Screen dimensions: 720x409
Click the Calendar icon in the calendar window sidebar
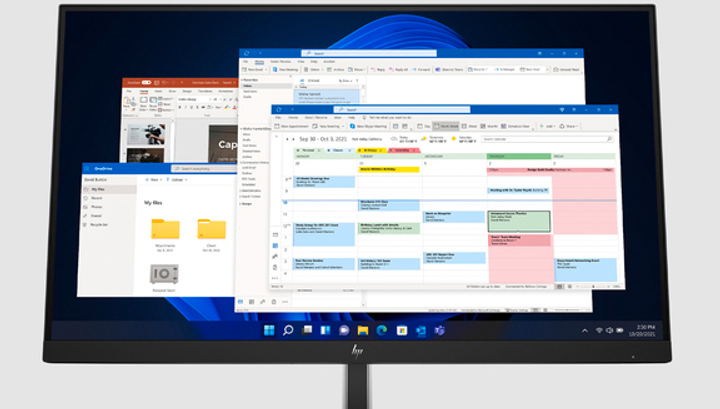tap(275, 246)
